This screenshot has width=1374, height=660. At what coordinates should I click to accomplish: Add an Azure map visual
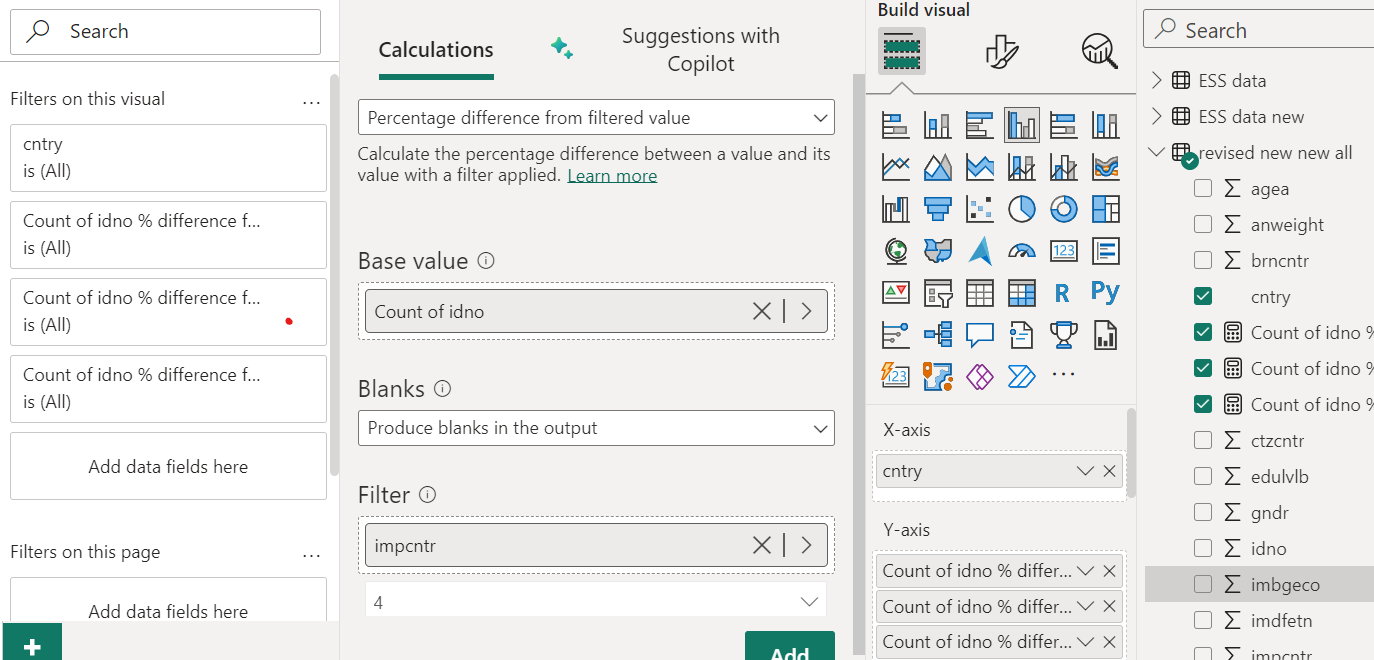coord(979,251)
